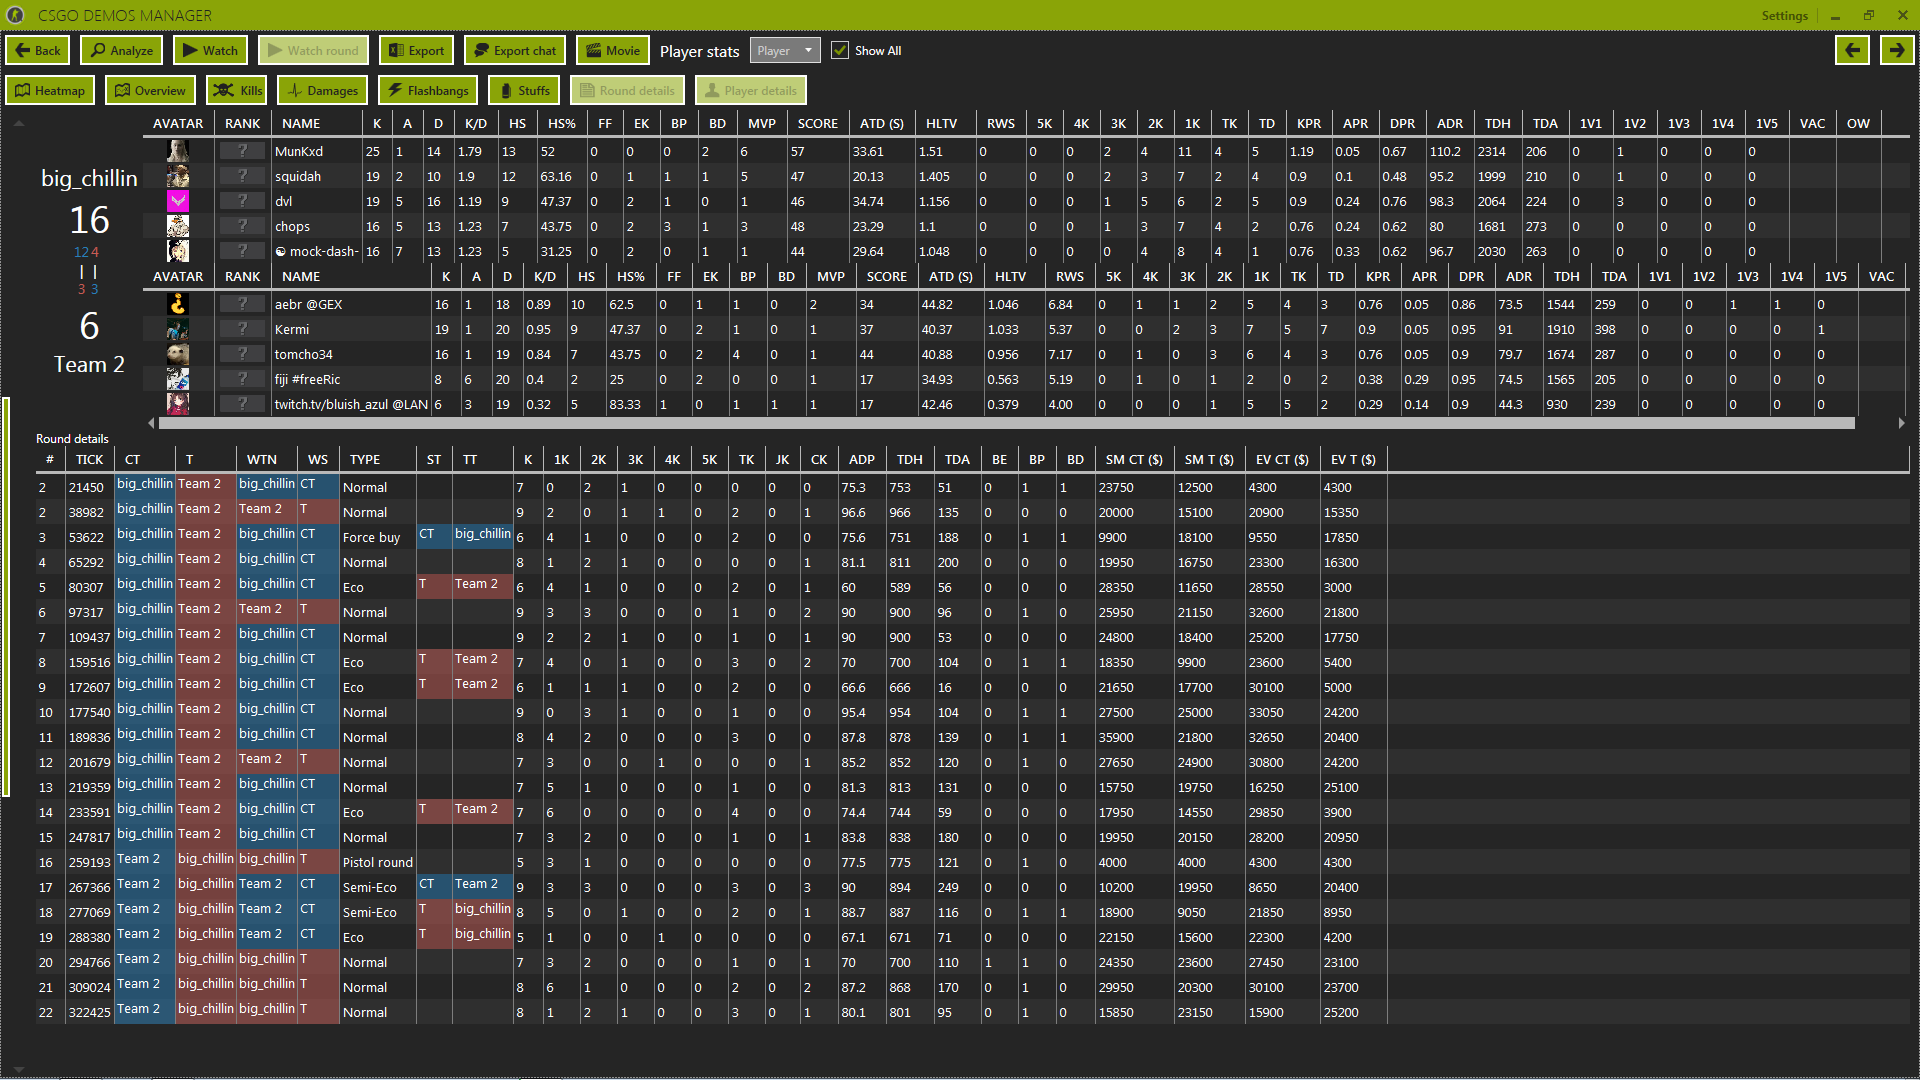Open the Kills view

pos(237,91)
